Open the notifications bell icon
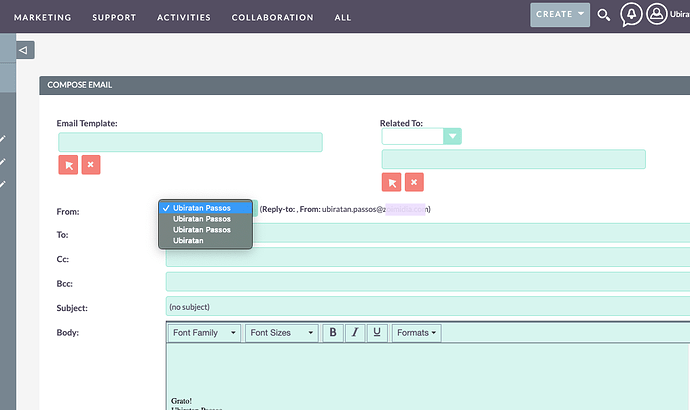Image resolution: width=690 pixels, height=410 pixels. (631, 14)
